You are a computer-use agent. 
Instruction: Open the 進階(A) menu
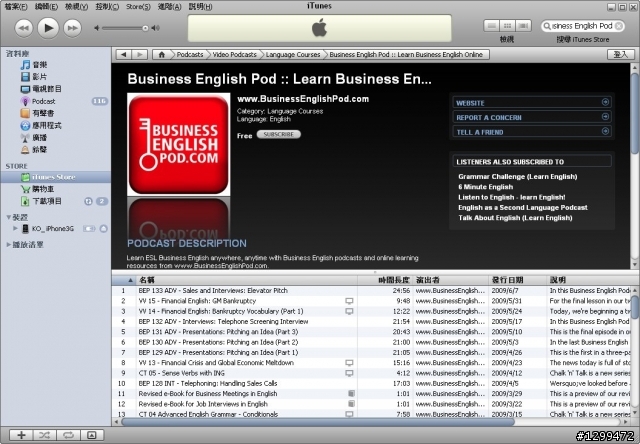pyautogui.click(x=169, y=7)
